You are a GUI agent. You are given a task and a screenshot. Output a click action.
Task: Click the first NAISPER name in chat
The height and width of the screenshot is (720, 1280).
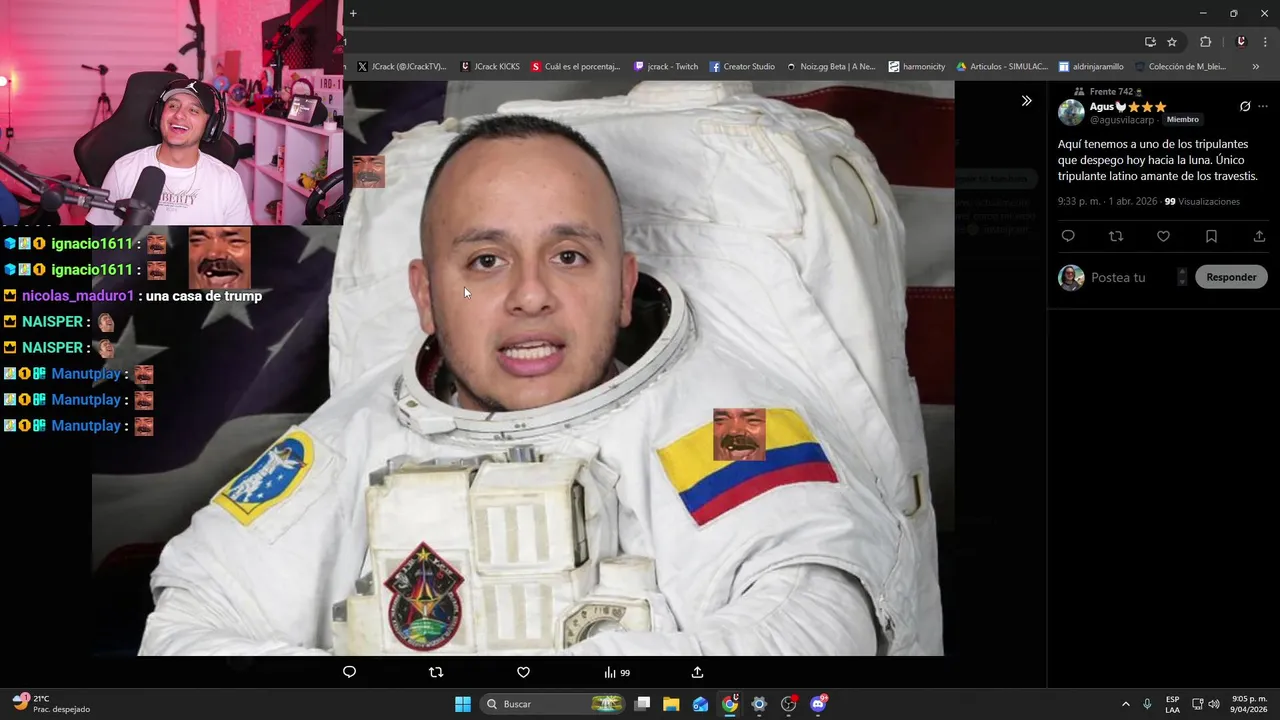(x=52, y=322)
